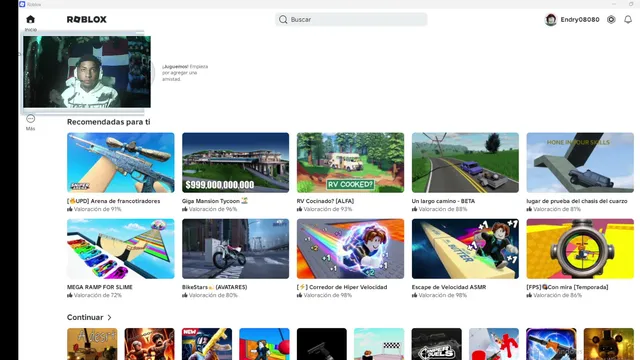
Task: Open the MEGA RAMP FOR SLIME thumbnail
Action: pos(120,249)
